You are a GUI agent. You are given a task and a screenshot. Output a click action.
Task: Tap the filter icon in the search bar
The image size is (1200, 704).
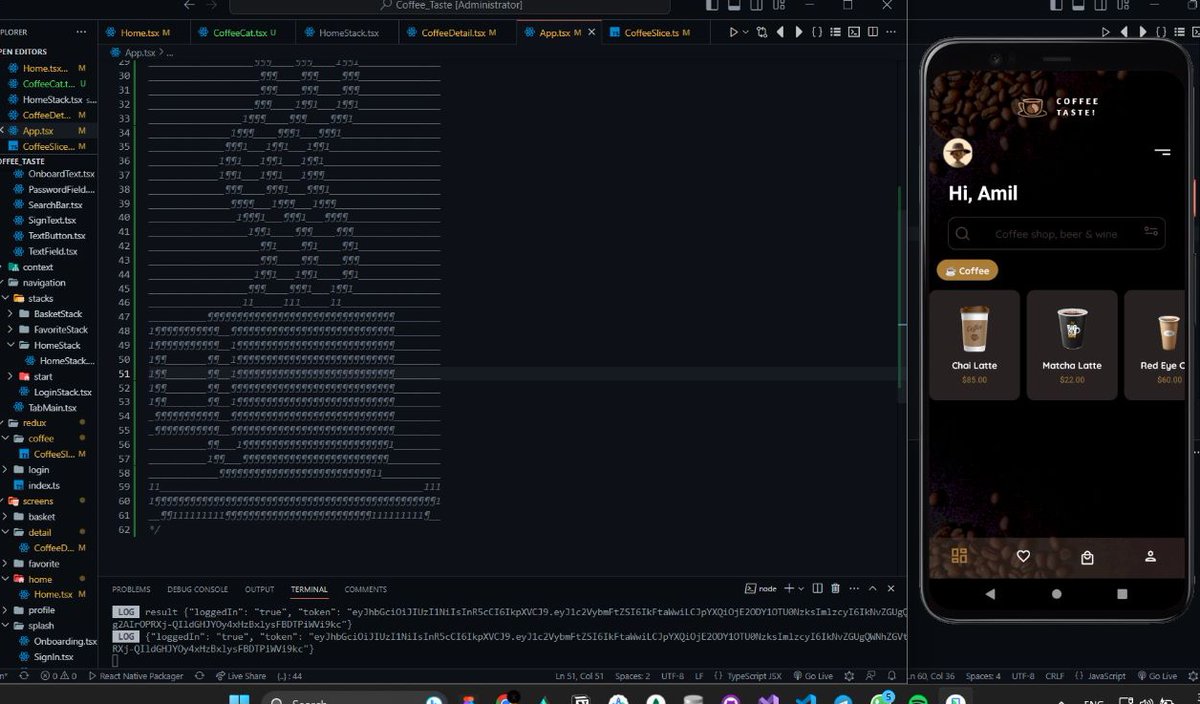point(1151,233)
